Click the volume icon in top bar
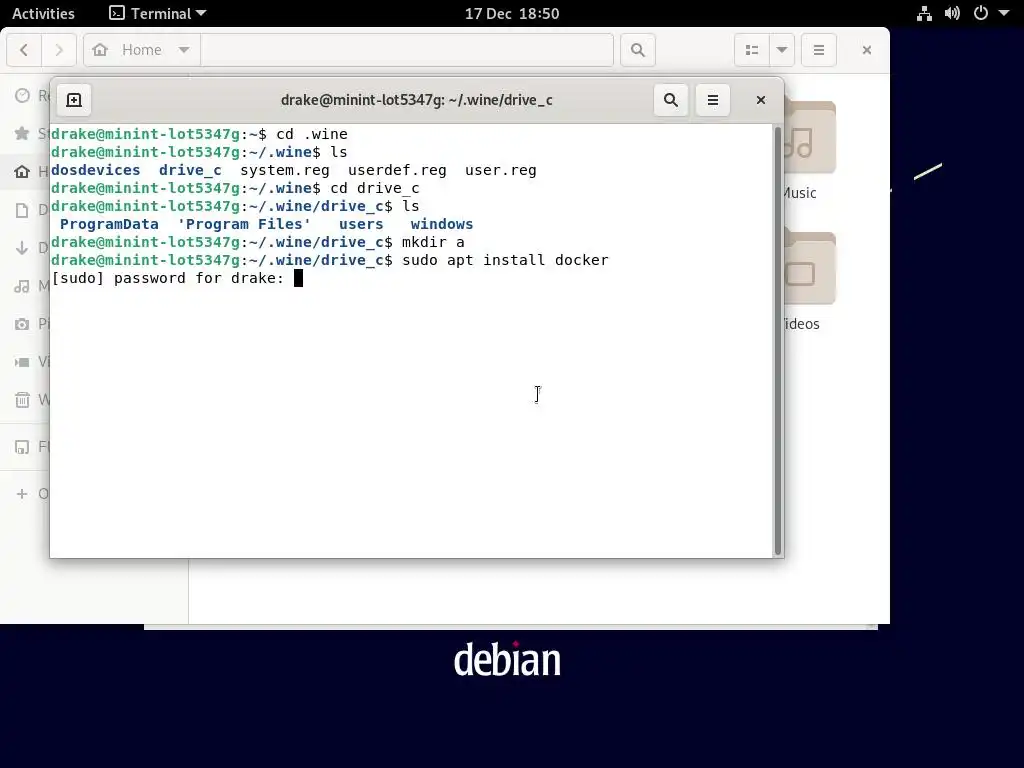Image resolution: width=1024 pixels, height=768 pixels. click(x=952, y=13)
